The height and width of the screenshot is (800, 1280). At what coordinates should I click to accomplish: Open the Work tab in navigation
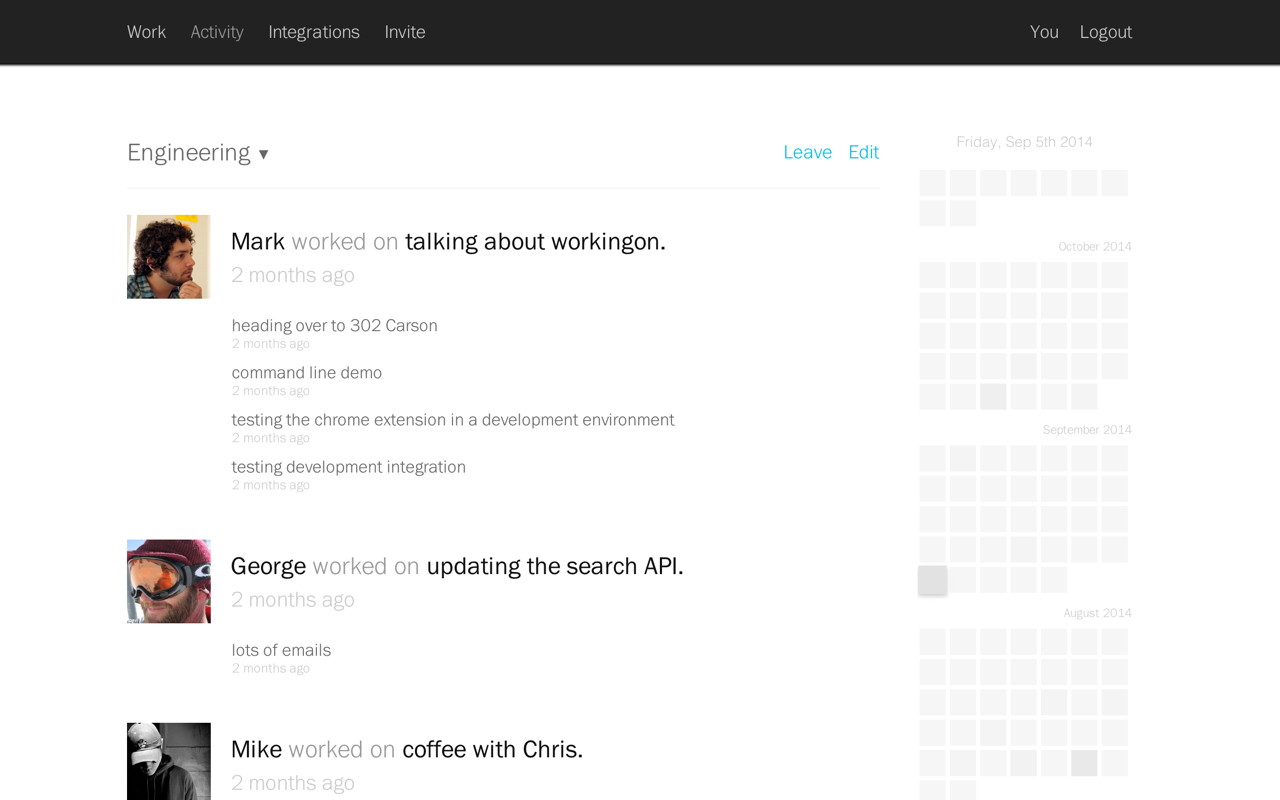pos(146,32)
